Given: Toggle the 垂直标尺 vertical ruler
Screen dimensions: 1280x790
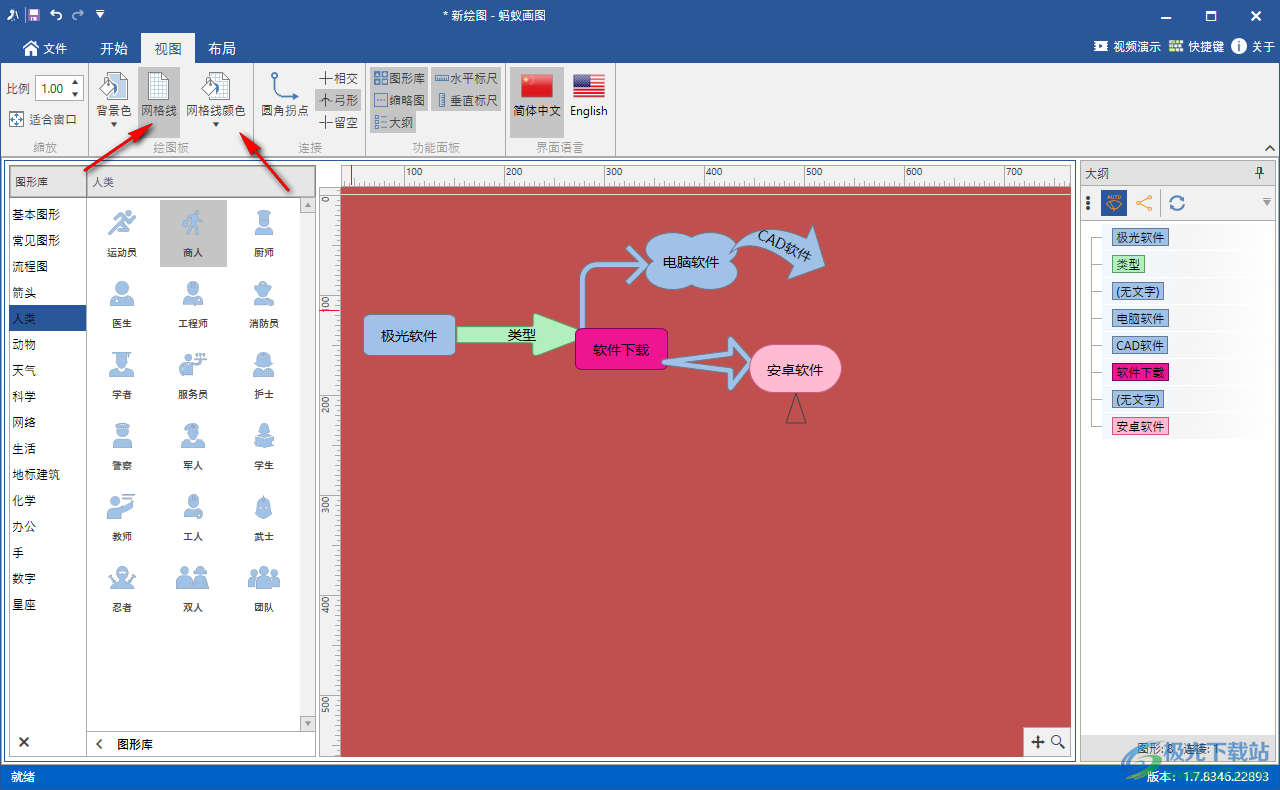Looking at the screenshot, I should coord(466,100).
